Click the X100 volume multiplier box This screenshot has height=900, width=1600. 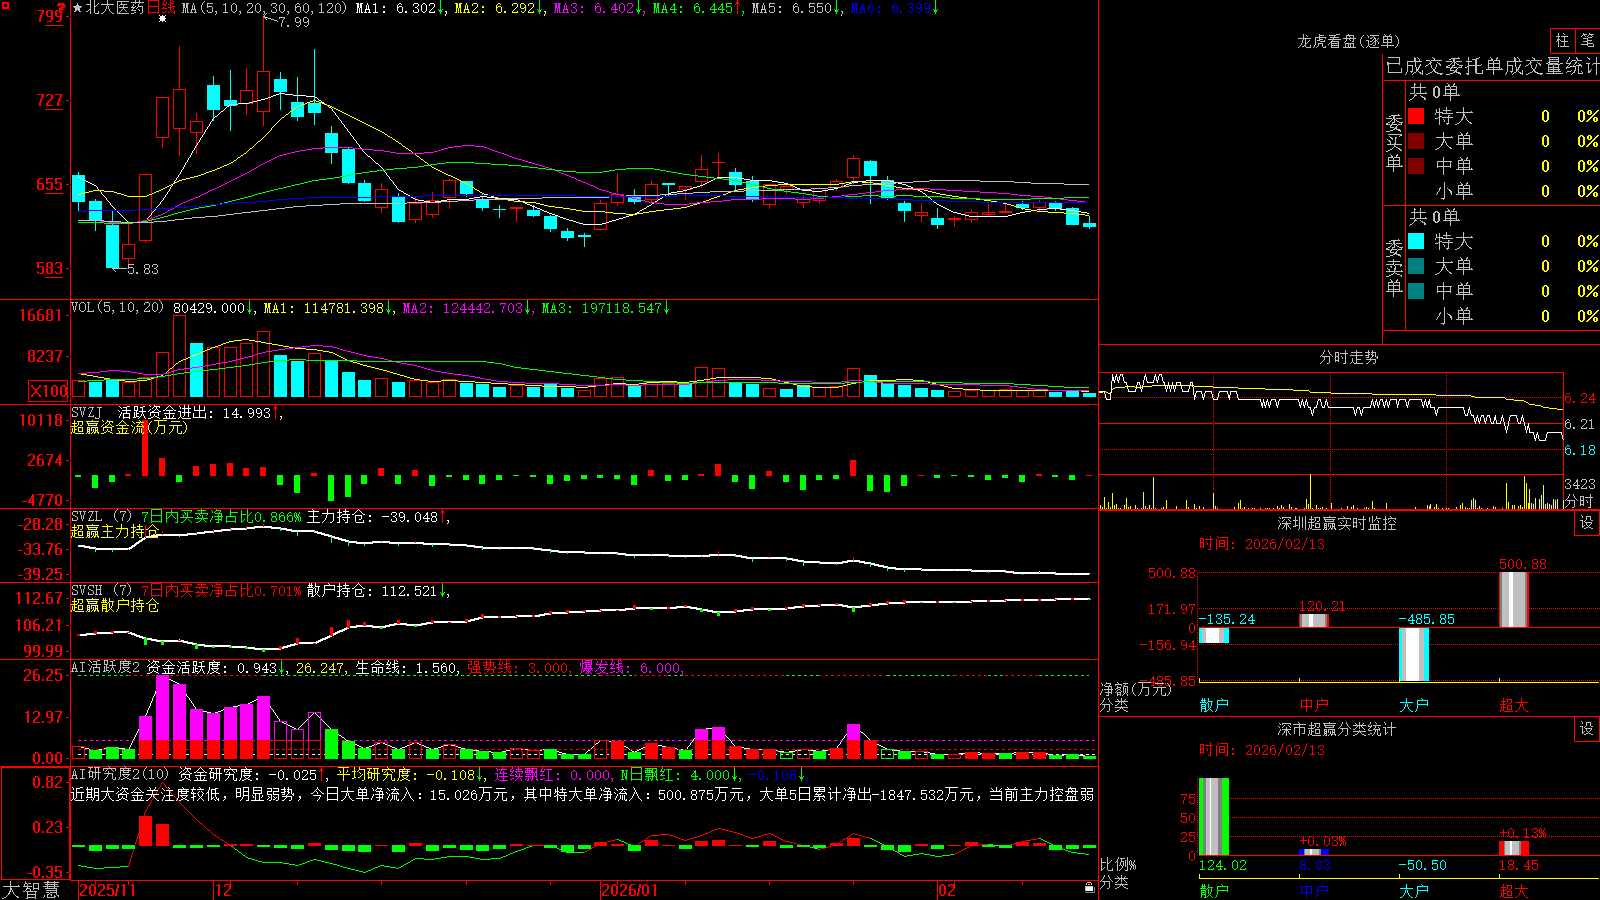pos(48,391)
